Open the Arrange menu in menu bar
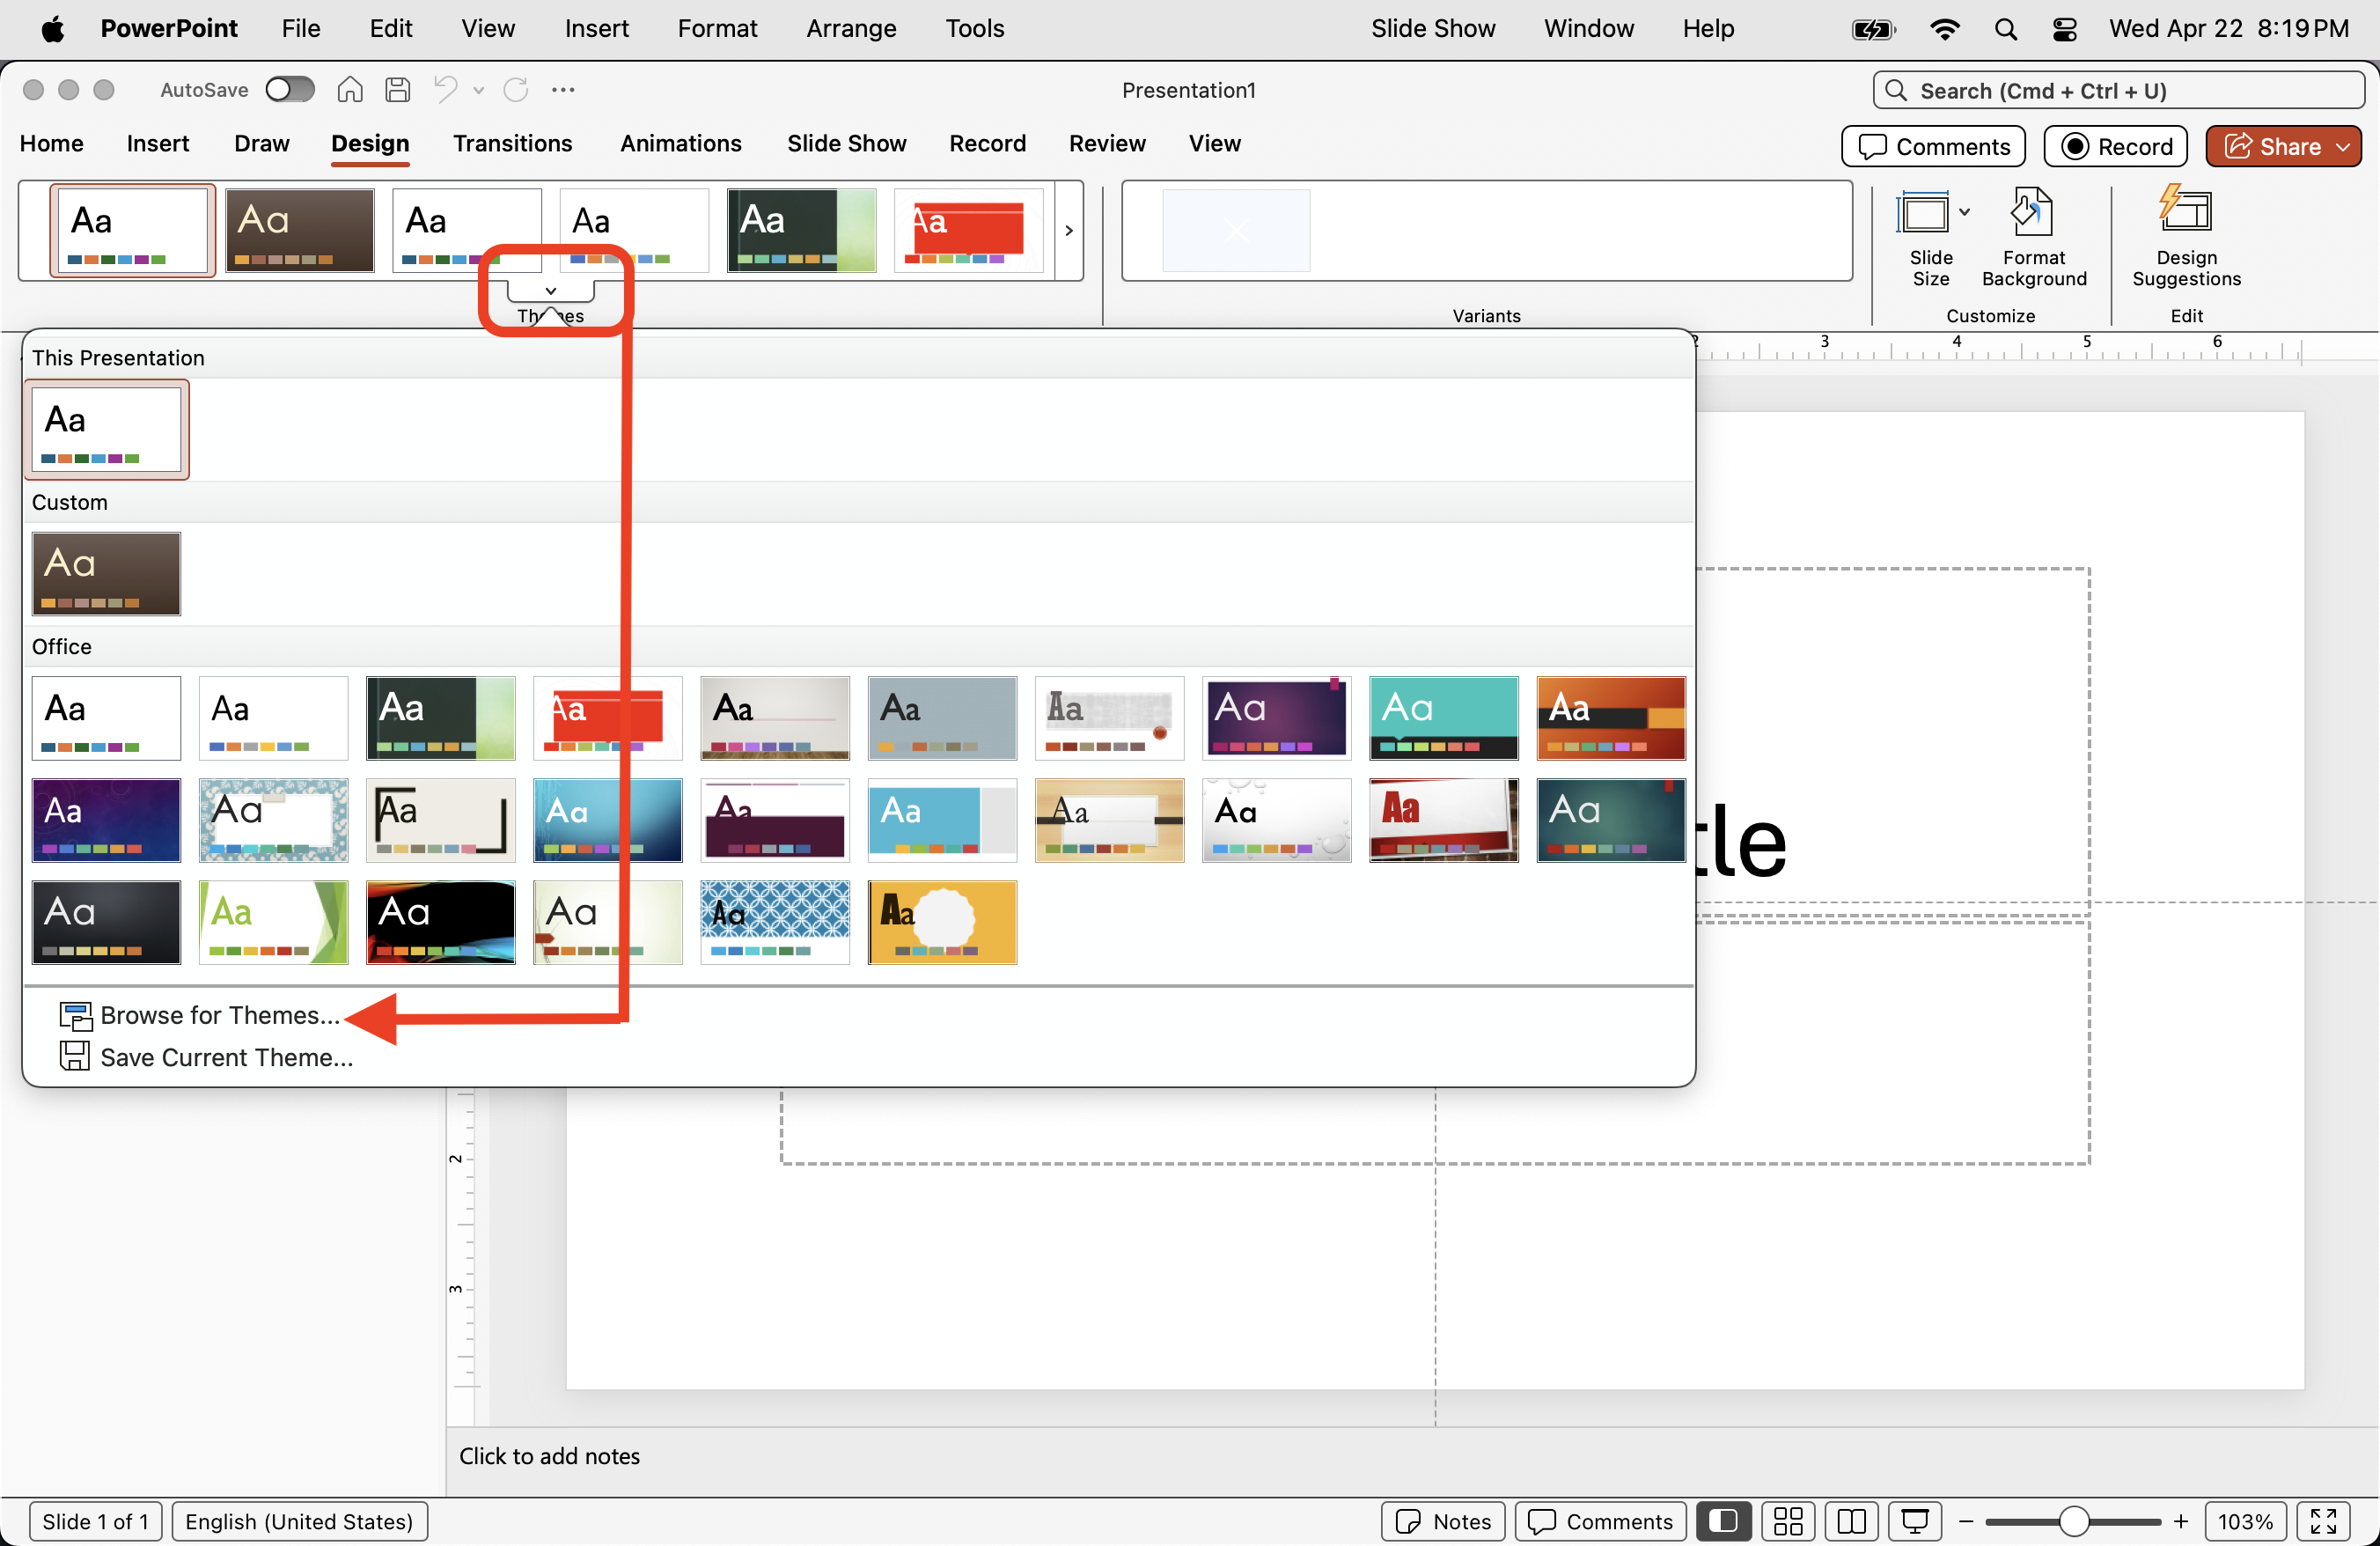This screenshot has width=2380, height=1546. pos(851,29)
